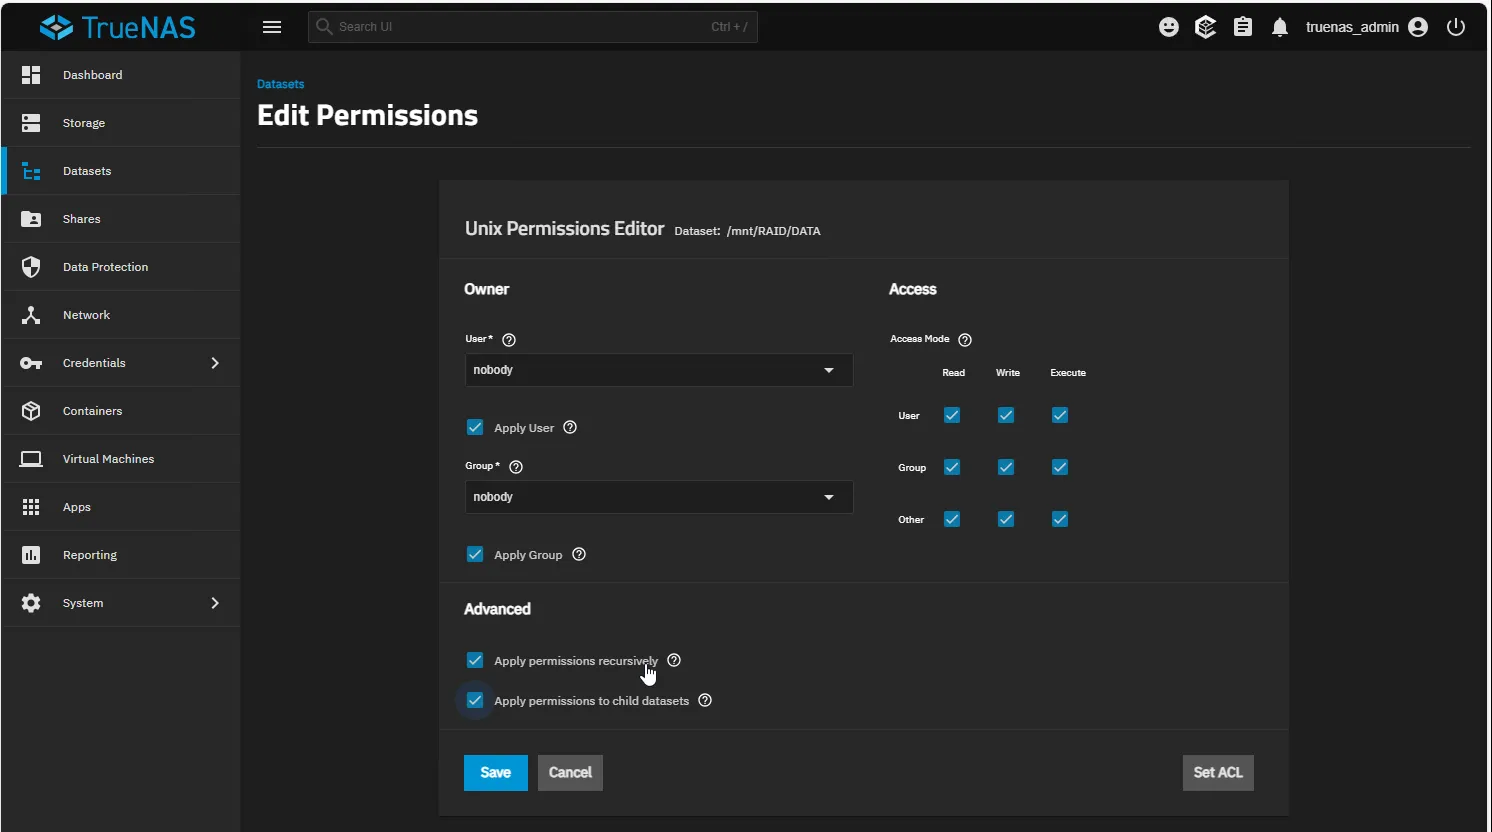Uncheck the Other Write permission checkbox
Image resolution: width=1492 pixels, height=832 pixels.
tap(1006, 519)
